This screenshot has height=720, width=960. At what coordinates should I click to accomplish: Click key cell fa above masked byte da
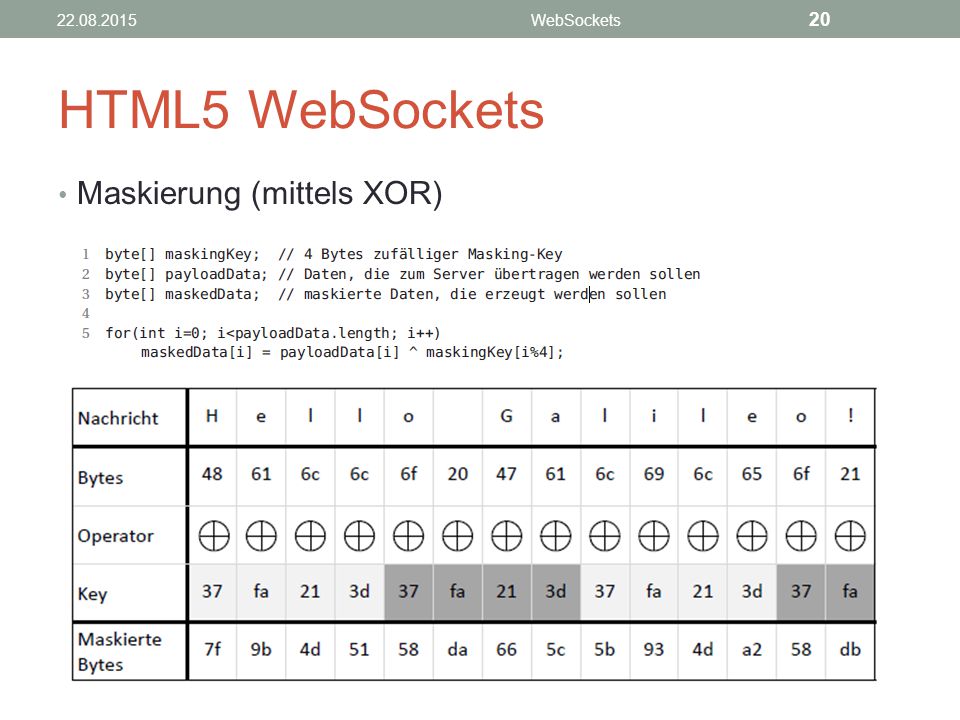click(457, 591)
